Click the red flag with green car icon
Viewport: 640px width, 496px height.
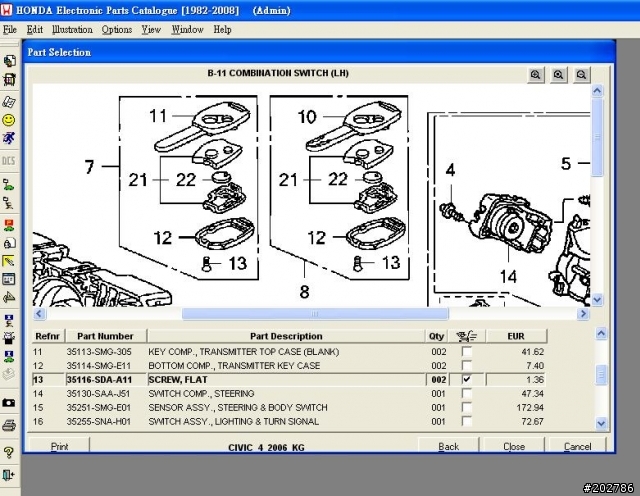[x=9, y=225]
